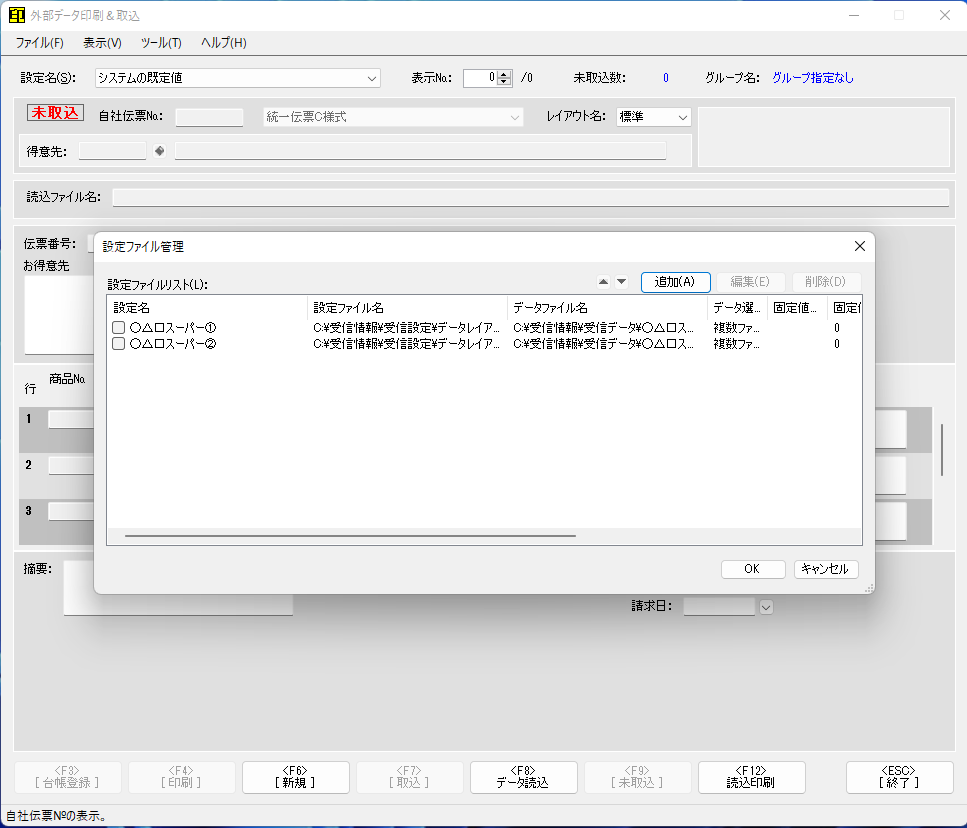Tick the checkbox for ○△□スーパー②
Viewport: 967px width, 828px height.
(x=118, y=343)
